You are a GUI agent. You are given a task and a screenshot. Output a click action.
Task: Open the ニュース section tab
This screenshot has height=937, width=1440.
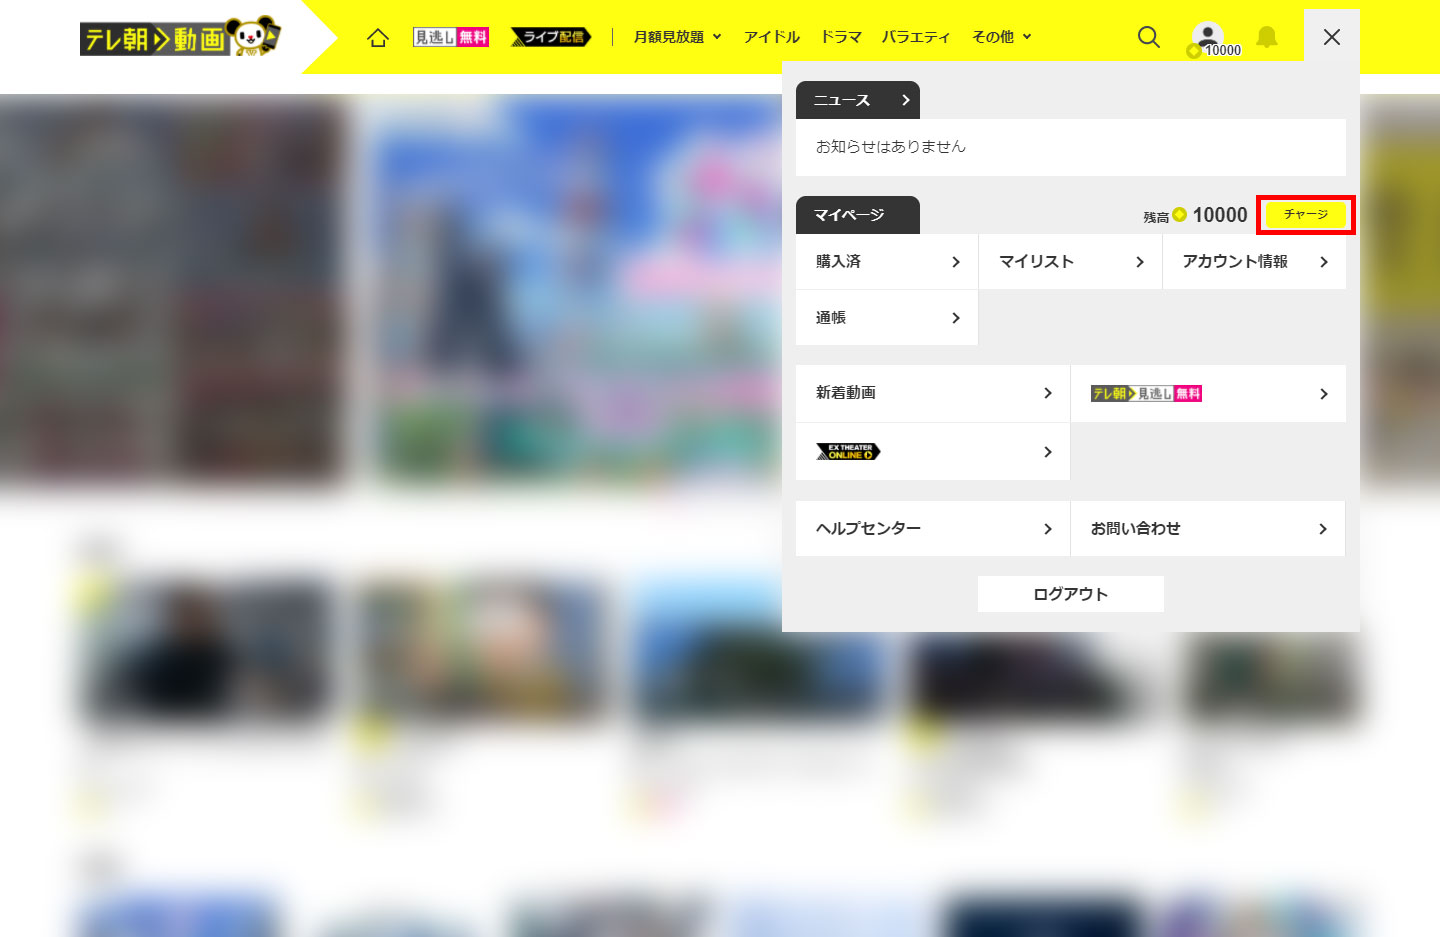857,100
